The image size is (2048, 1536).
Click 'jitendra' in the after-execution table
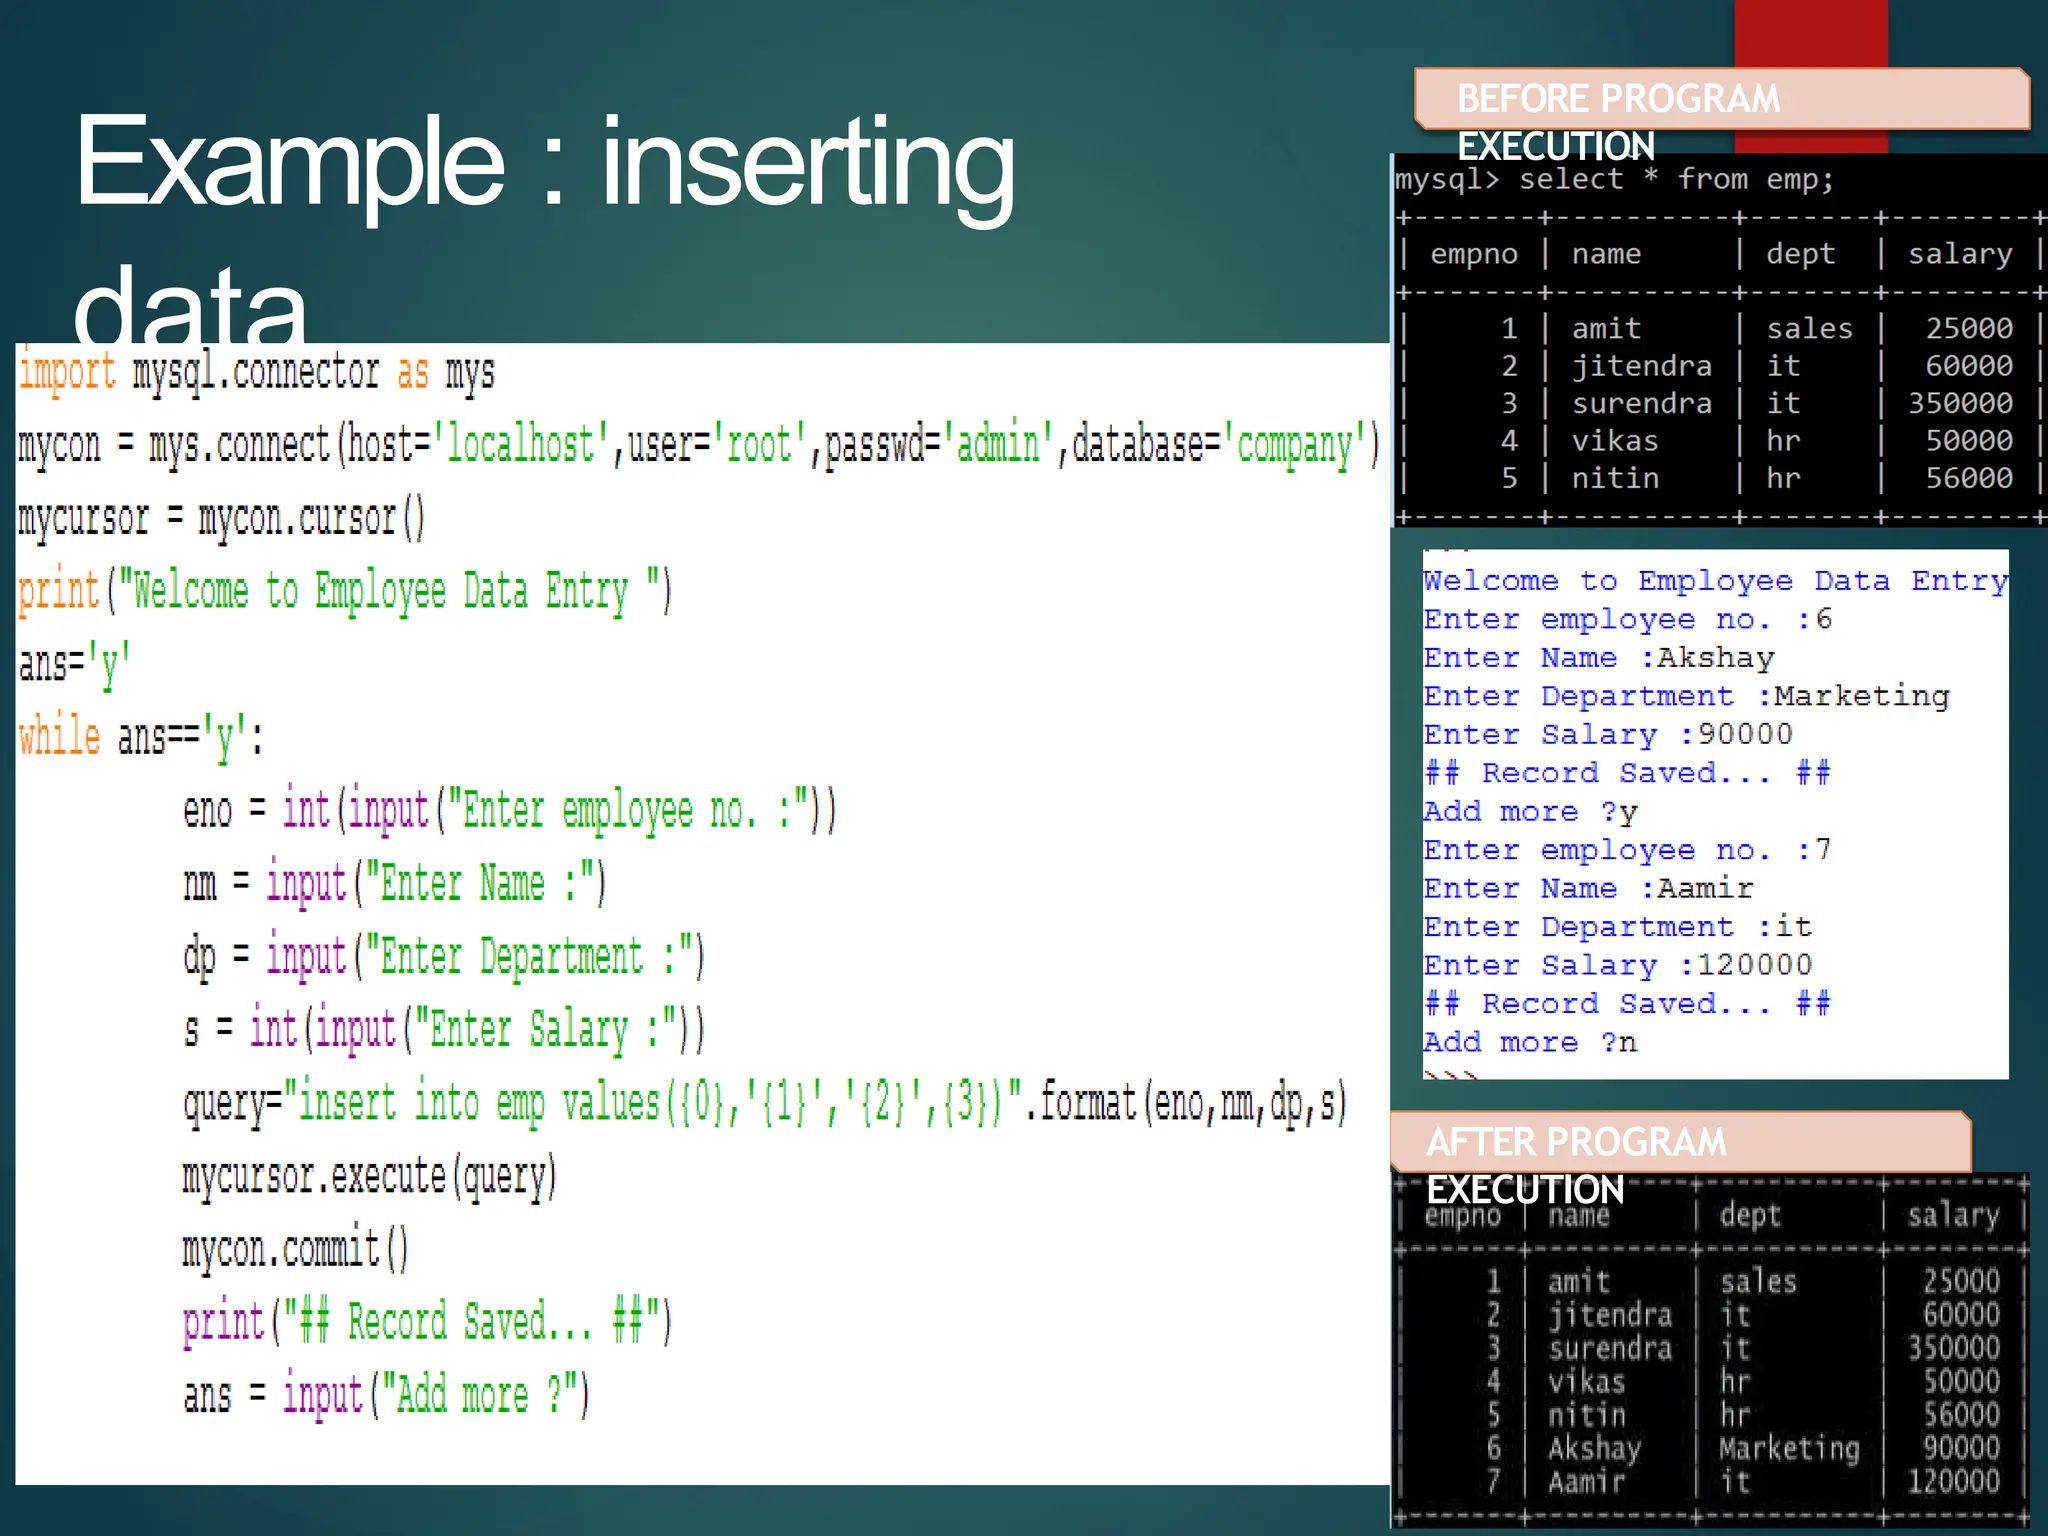point(1610,1315)
